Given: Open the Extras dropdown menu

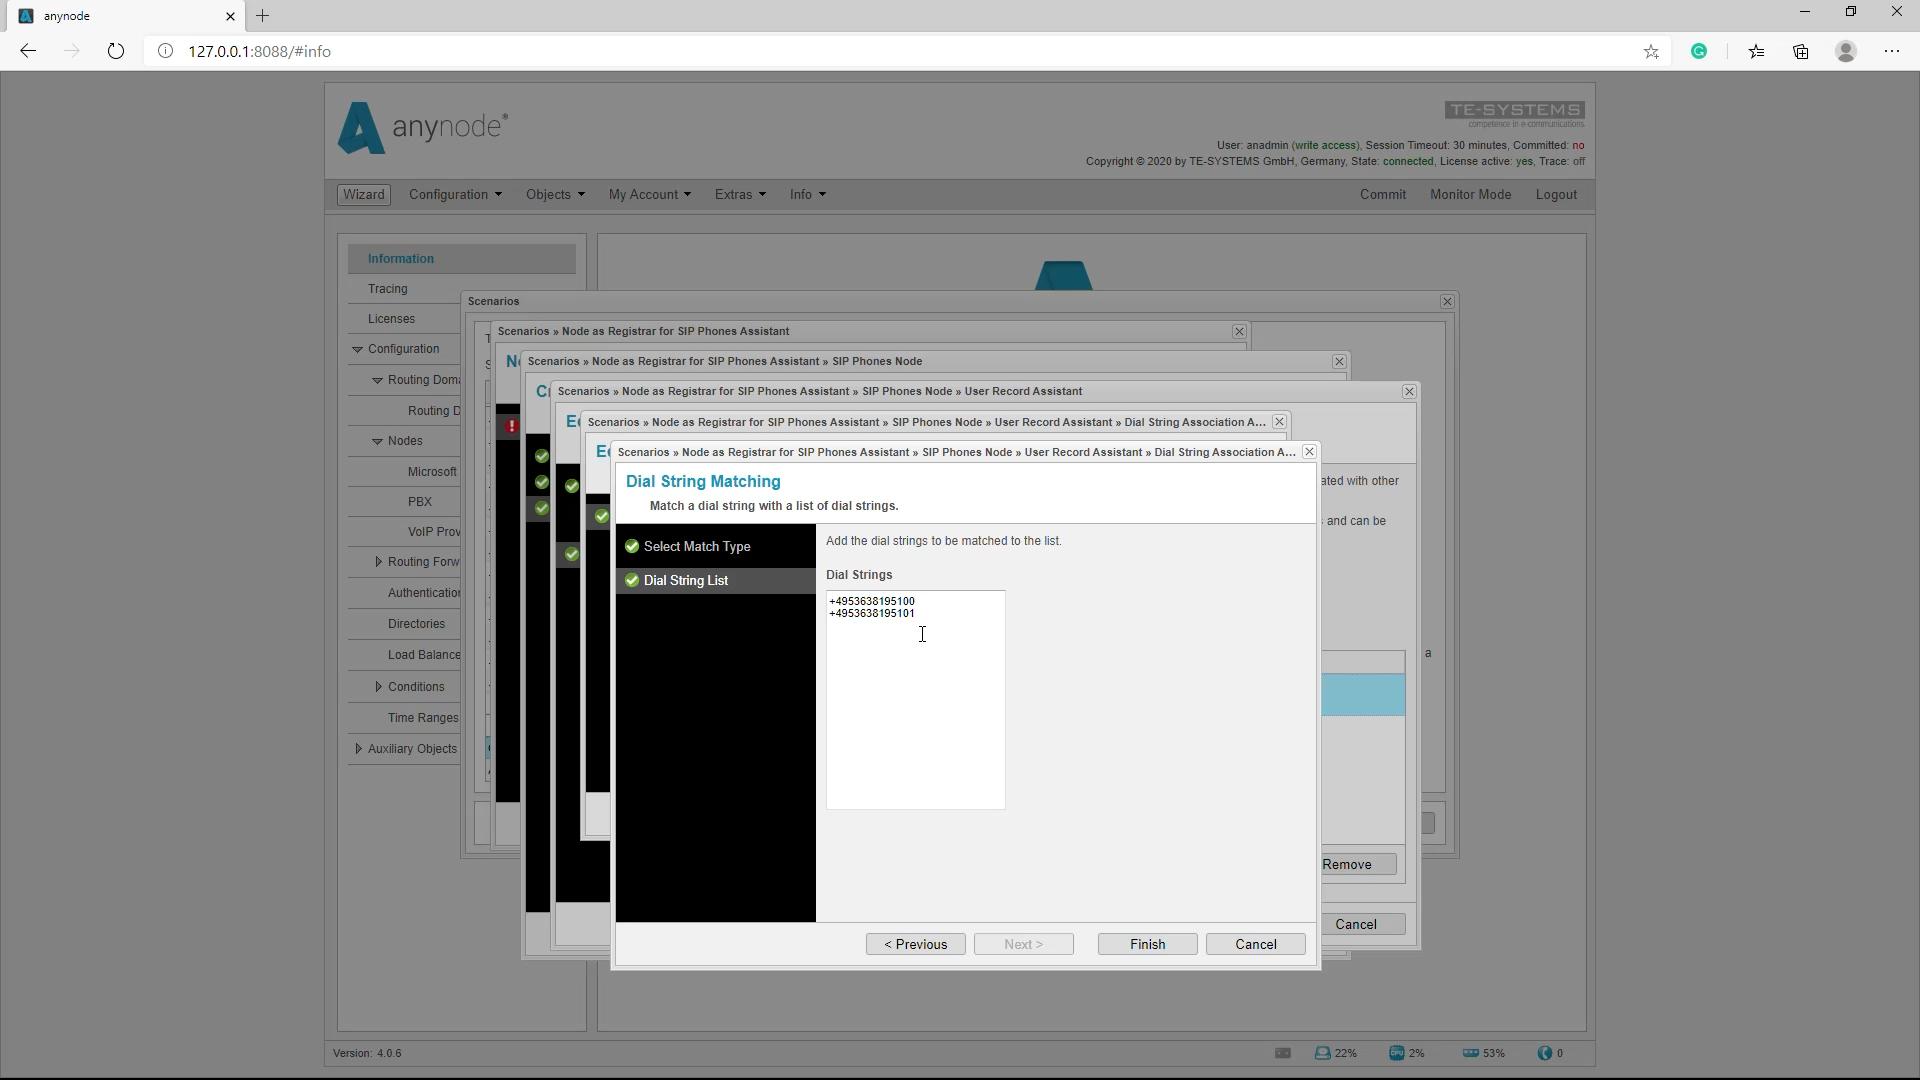Looking at the screenshot, I should coord(740,195).
